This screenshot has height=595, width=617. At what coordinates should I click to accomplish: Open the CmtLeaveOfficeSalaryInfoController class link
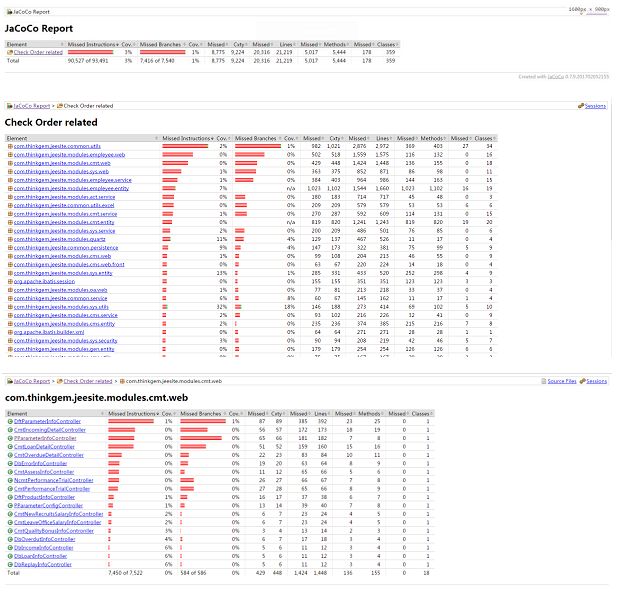58,522
